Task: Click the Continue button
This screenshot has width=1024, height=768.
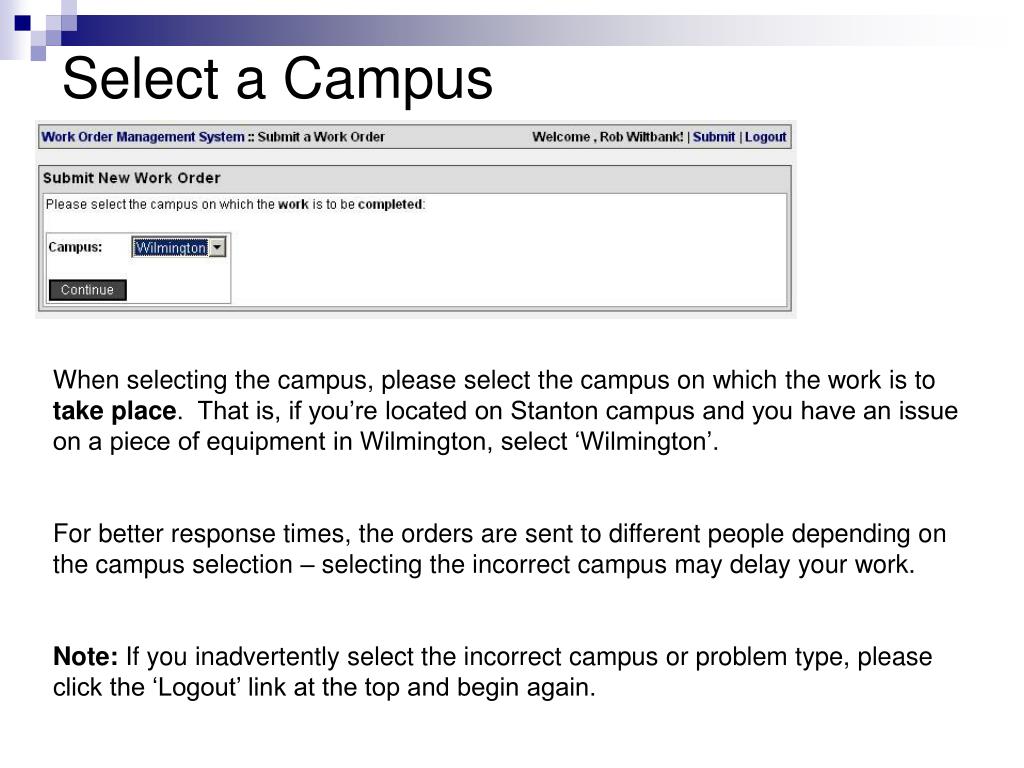Action: click(88, 290)
